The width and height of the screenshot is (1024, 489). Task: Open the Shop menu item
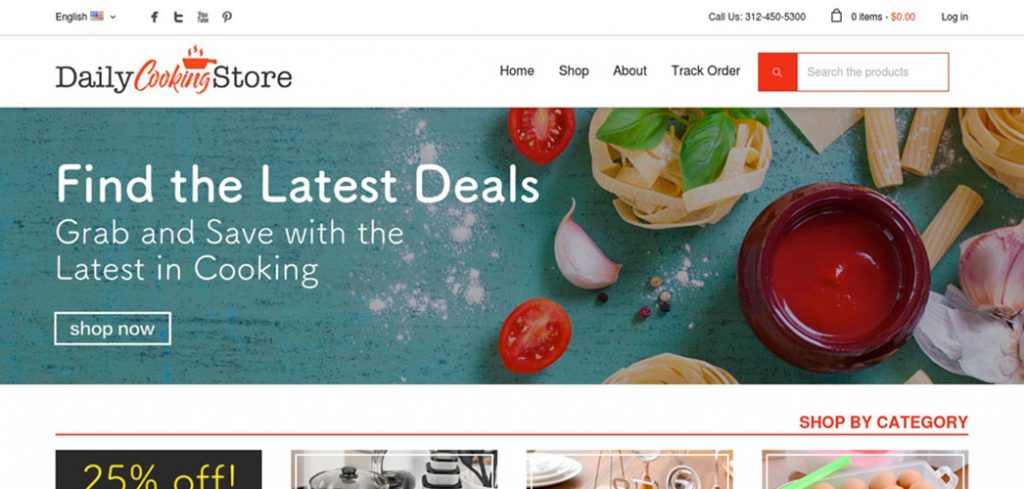coord(573,71)
